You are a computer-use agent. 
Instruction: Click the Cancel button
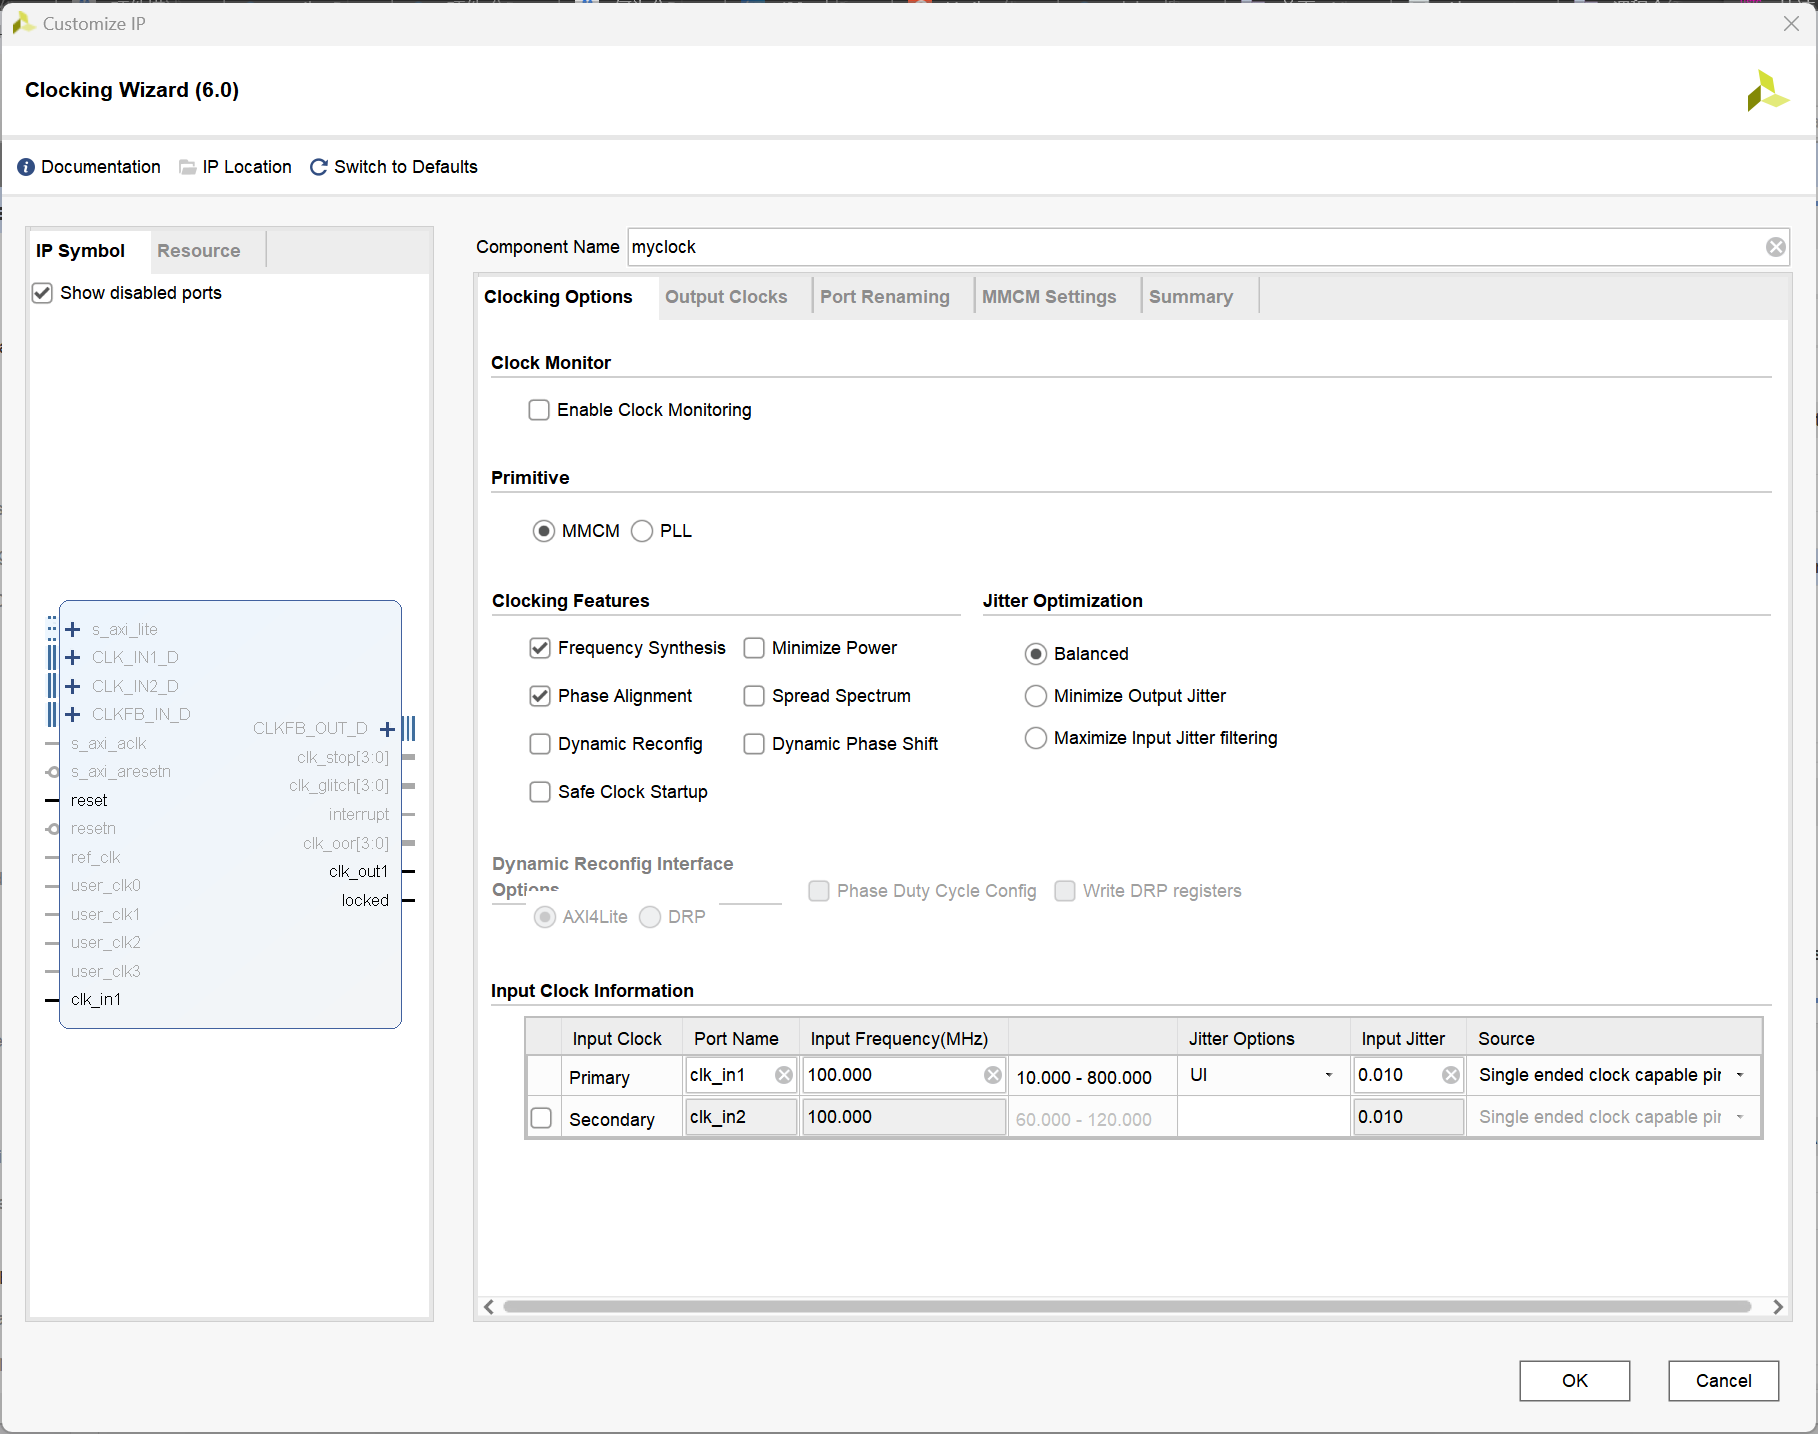pyautogui.click(x=1723, y=1381)
